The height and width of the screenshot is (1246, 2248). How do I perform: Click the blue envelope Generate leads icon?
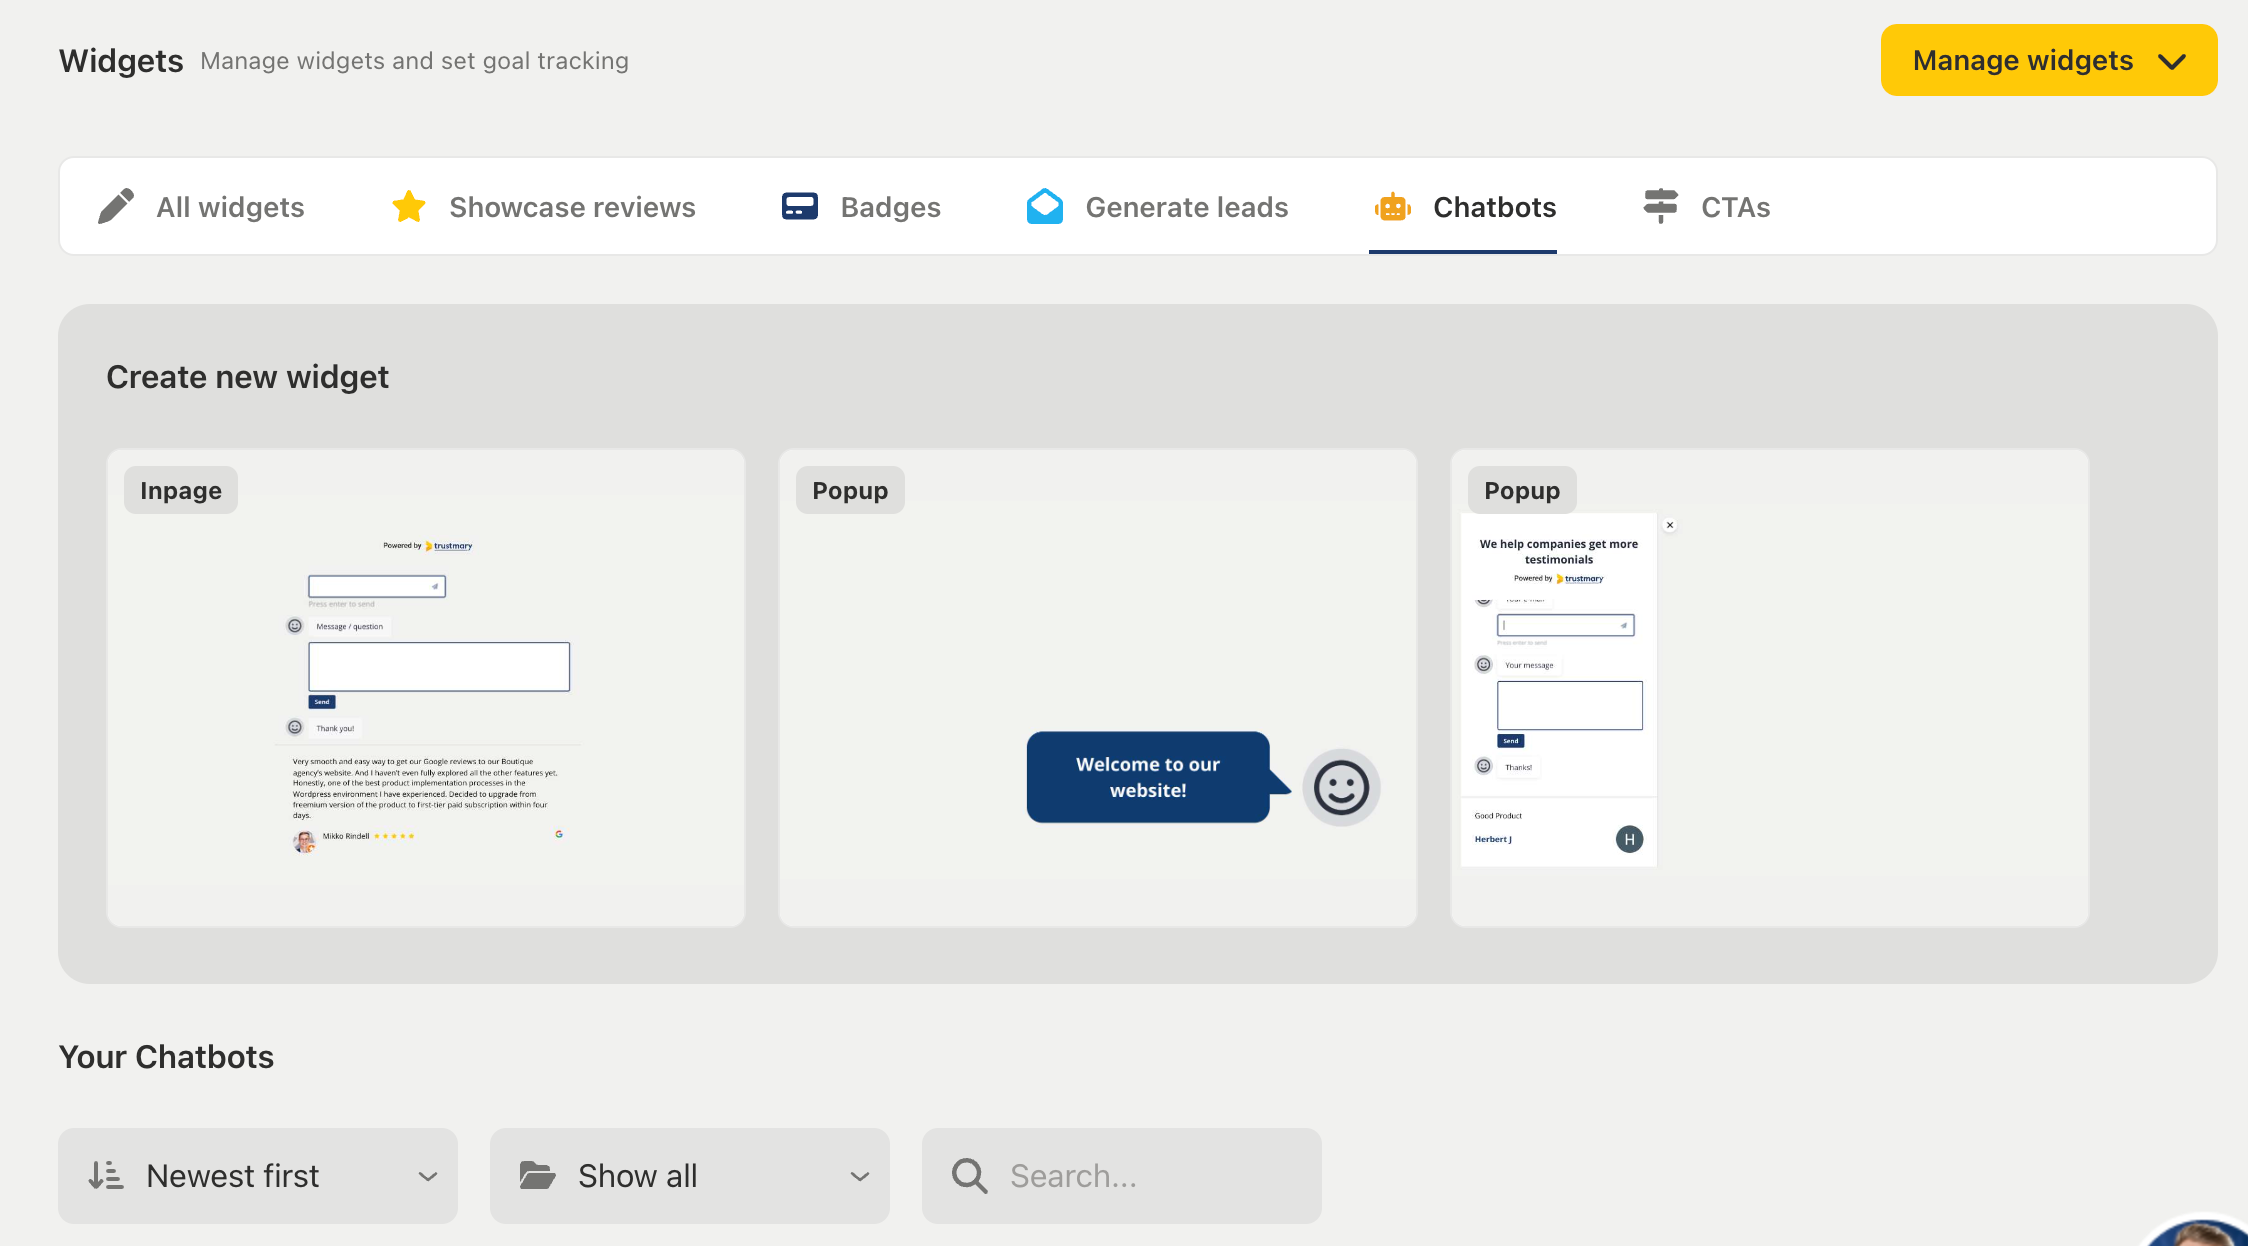coord(1045,207)
